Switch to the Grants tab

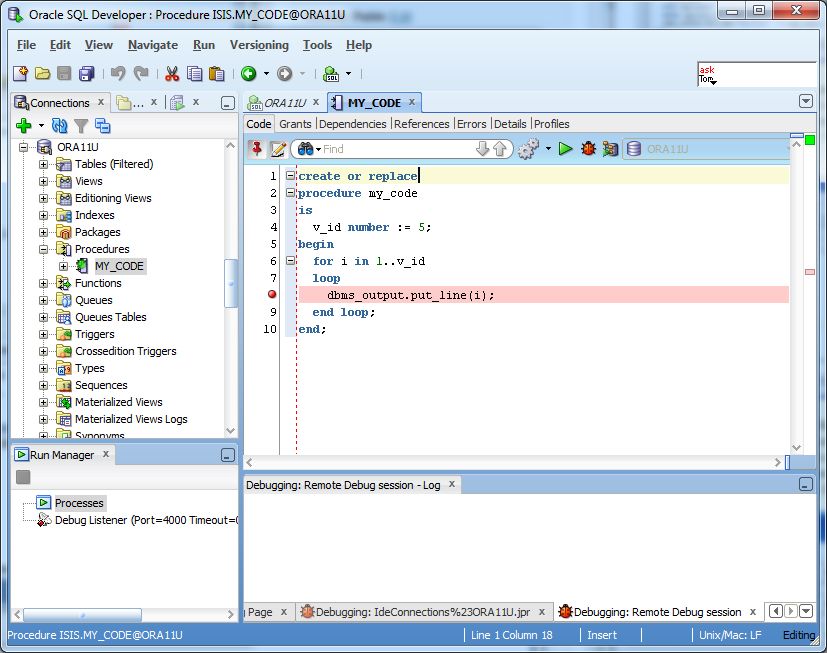[x=295, y=124]
